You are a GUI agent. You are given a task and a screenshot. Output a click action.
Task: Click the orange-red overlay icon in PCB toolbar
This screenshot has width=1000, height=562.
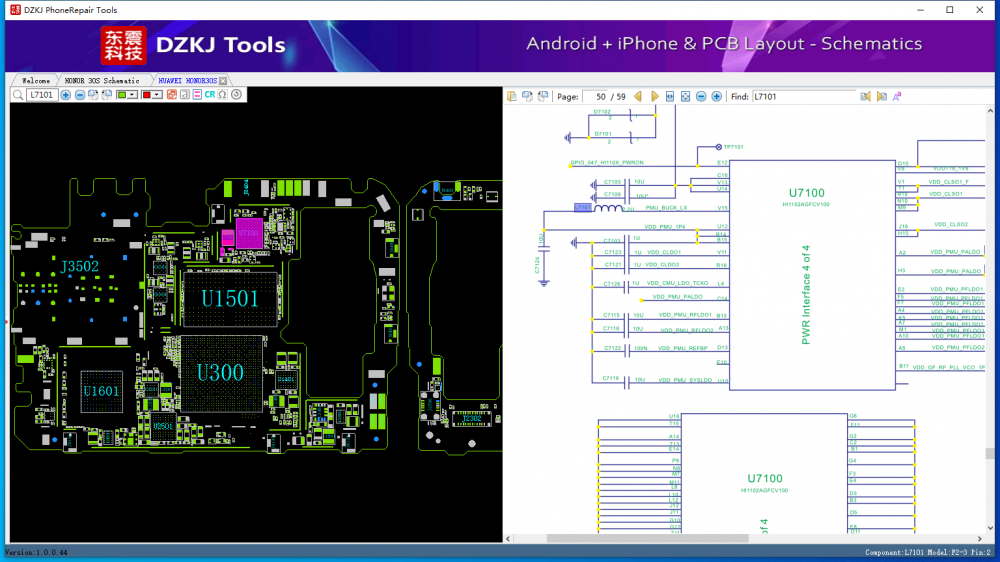[172, 95]
